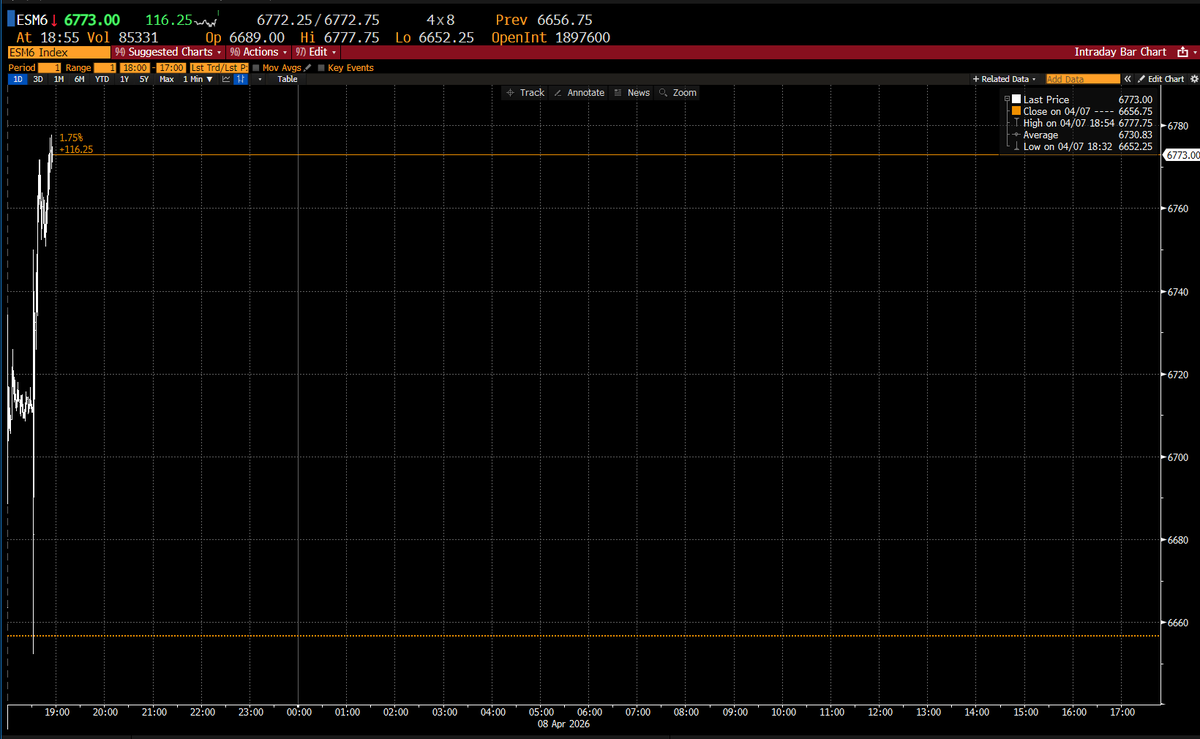
Task: Click the OpenInt 1897600 value
Action: [x=551, y=37]
